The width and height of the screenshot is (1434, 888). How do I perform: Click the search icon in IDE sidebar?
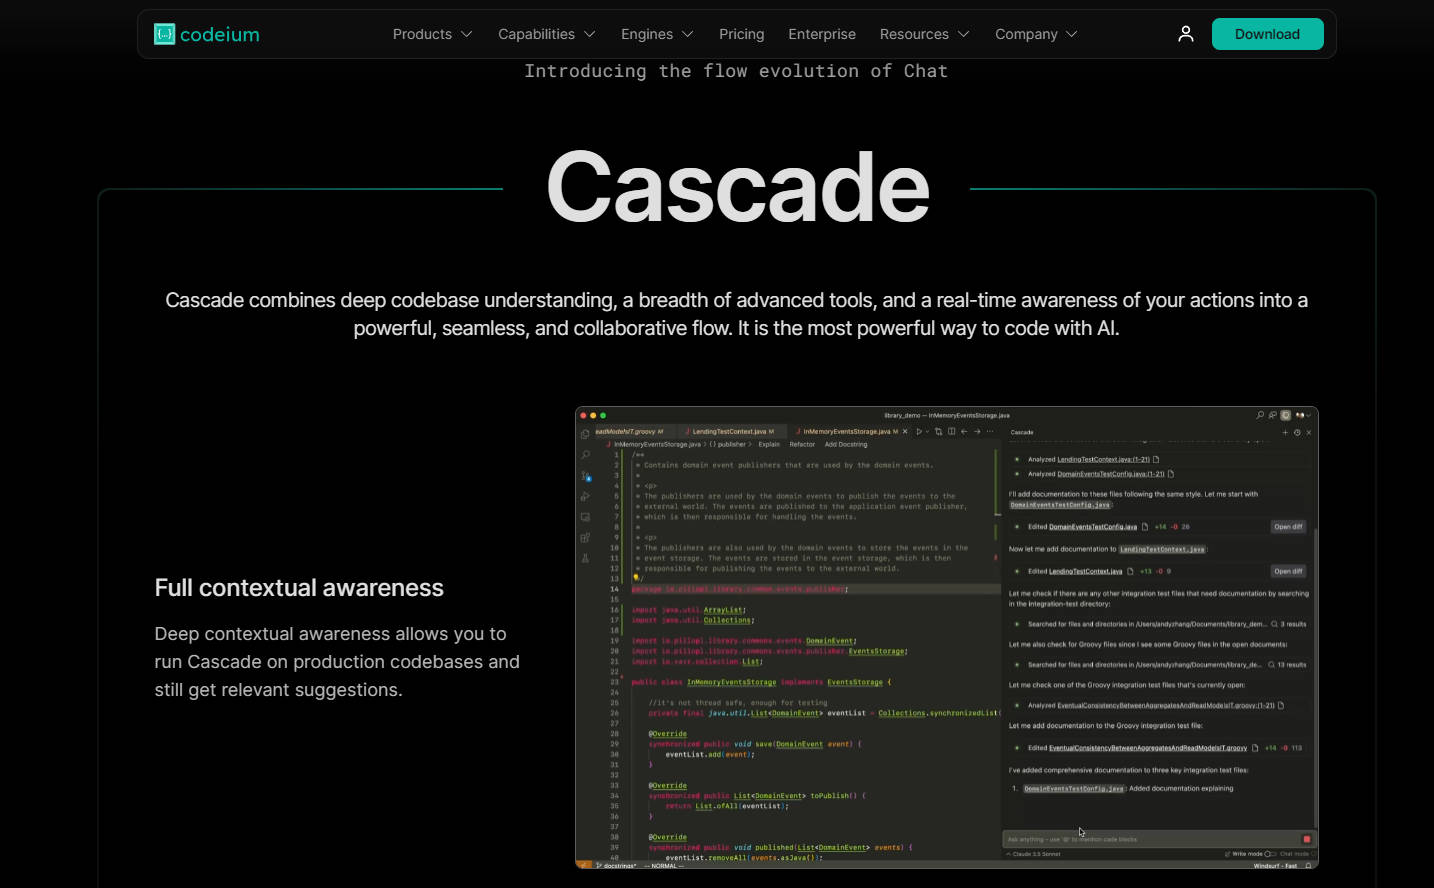585,455
